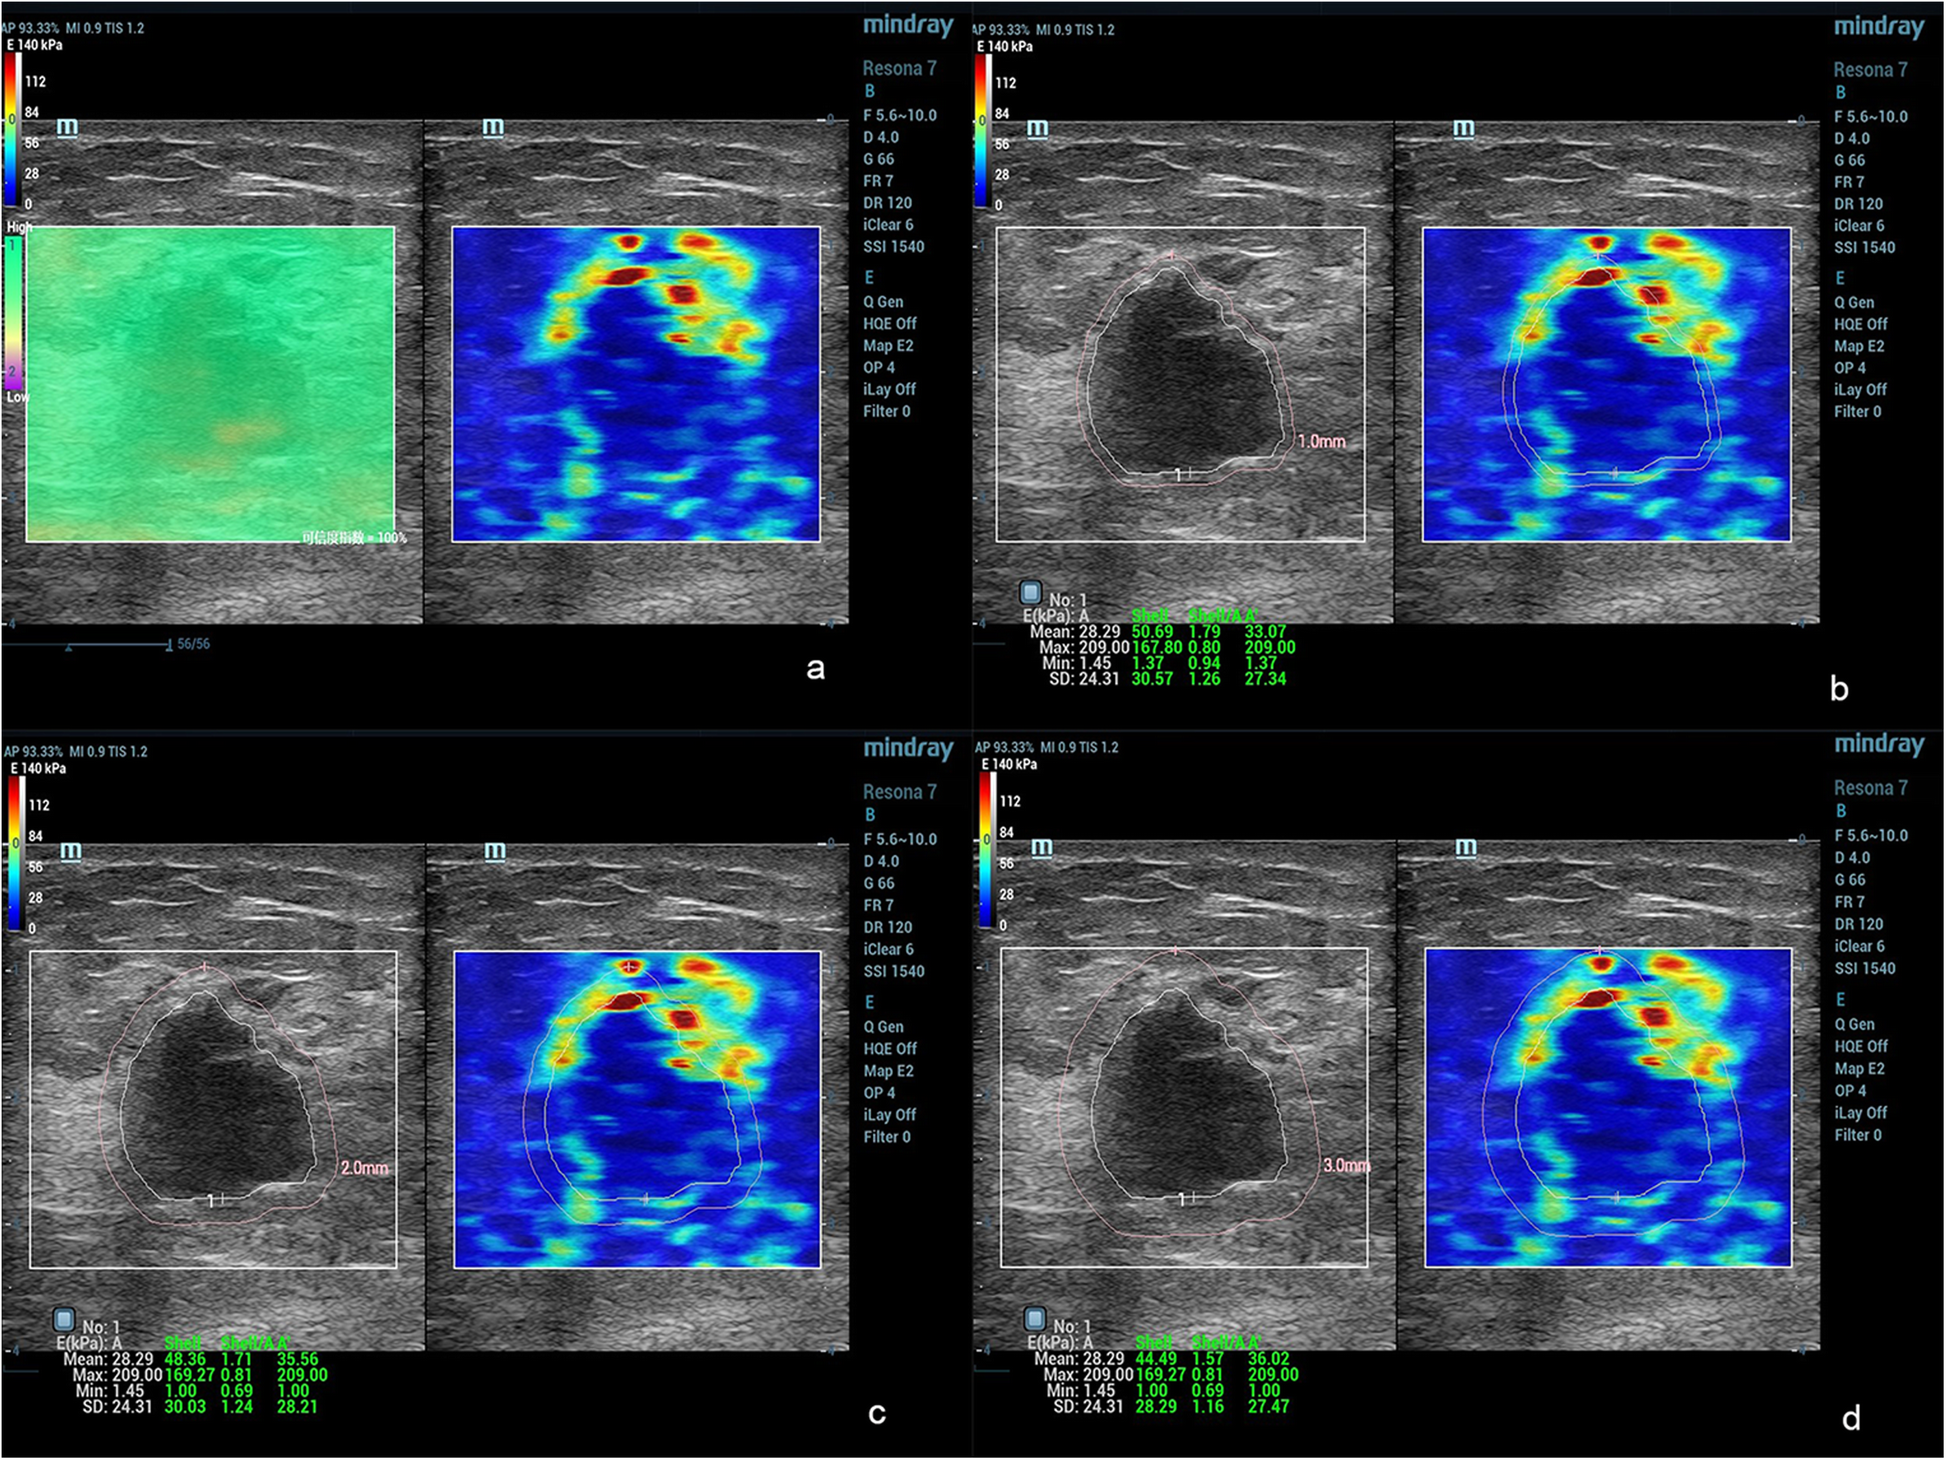Click the shell mean value '44.49' in panel d

pyautogui.click(x=1156, y=1359)
